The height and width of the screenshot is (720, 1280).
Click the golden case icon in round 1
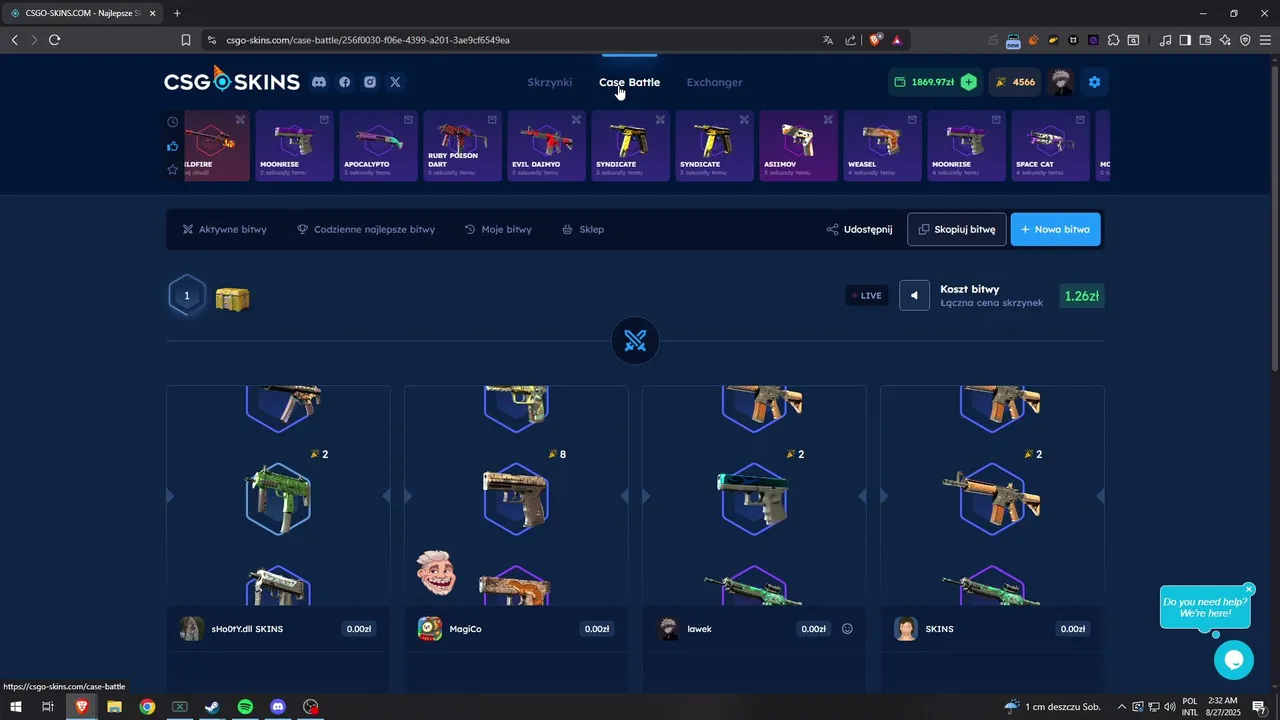[233, 297]
